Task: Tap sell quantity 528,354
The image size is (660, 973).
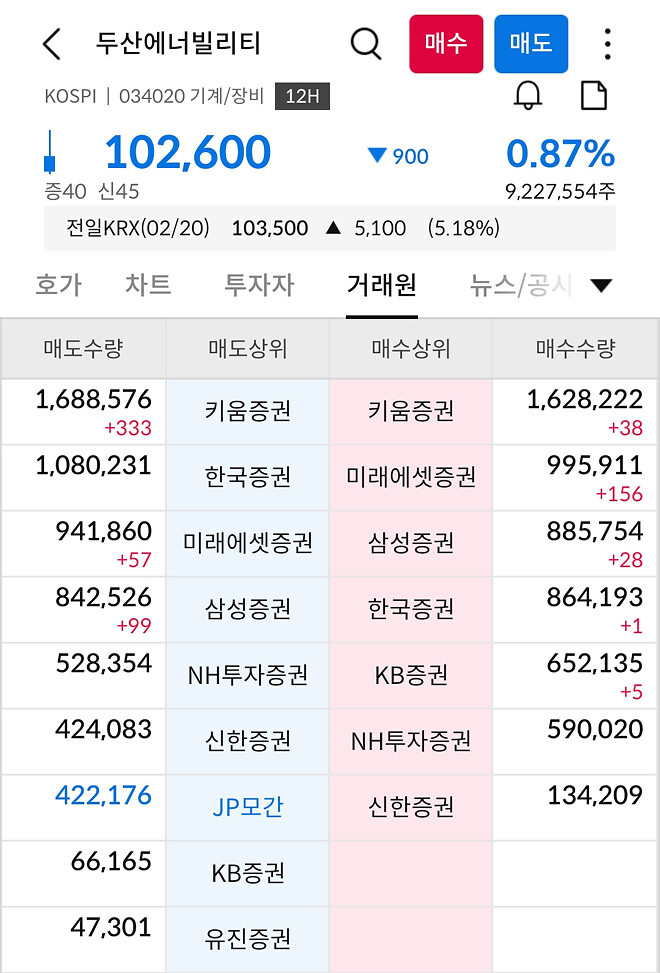Action: 104,663
